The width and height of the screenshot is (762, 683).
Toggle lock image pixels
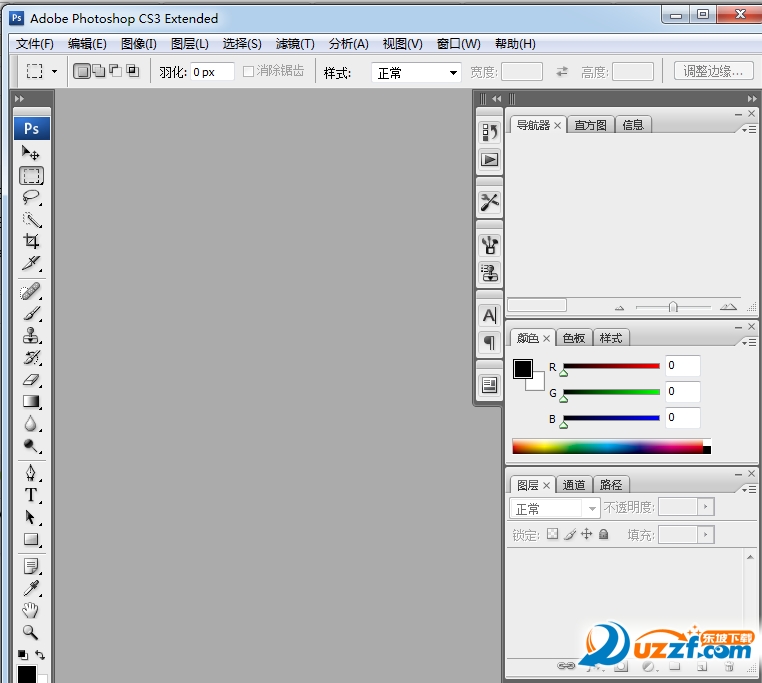570,534
